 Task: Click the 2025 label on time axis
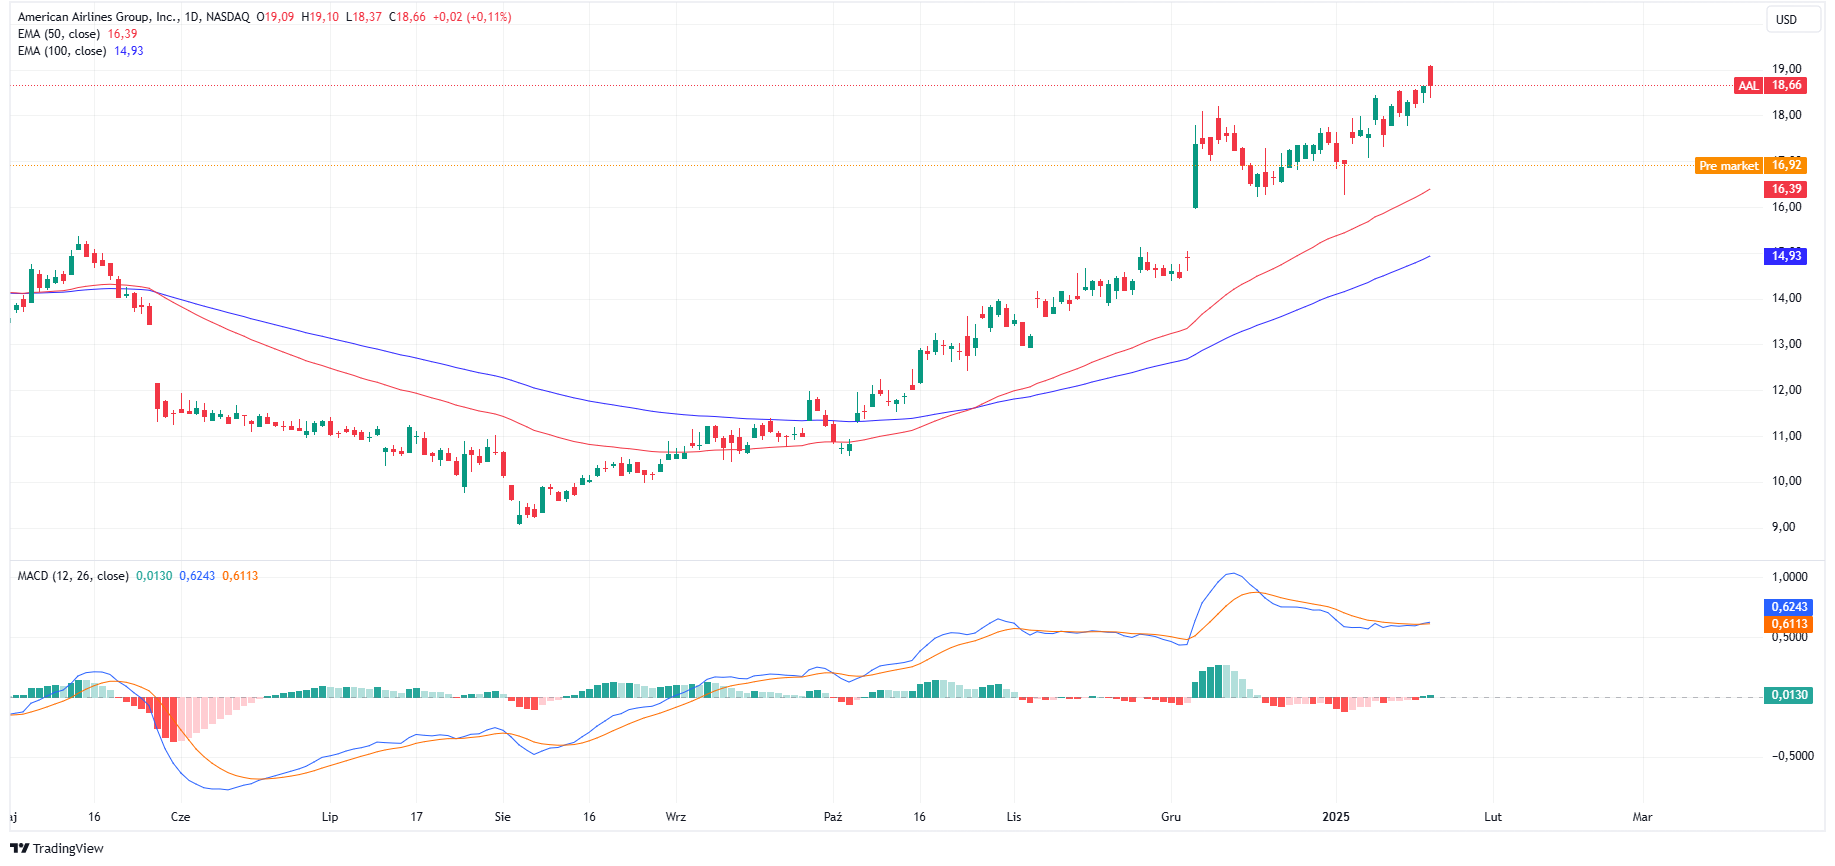coord(1336,817)
